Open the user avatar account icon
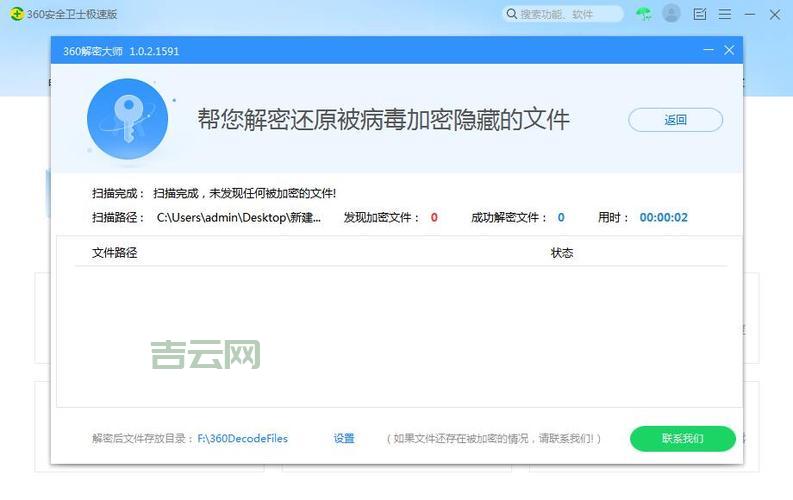793x500 pixels. click(671, 14)
